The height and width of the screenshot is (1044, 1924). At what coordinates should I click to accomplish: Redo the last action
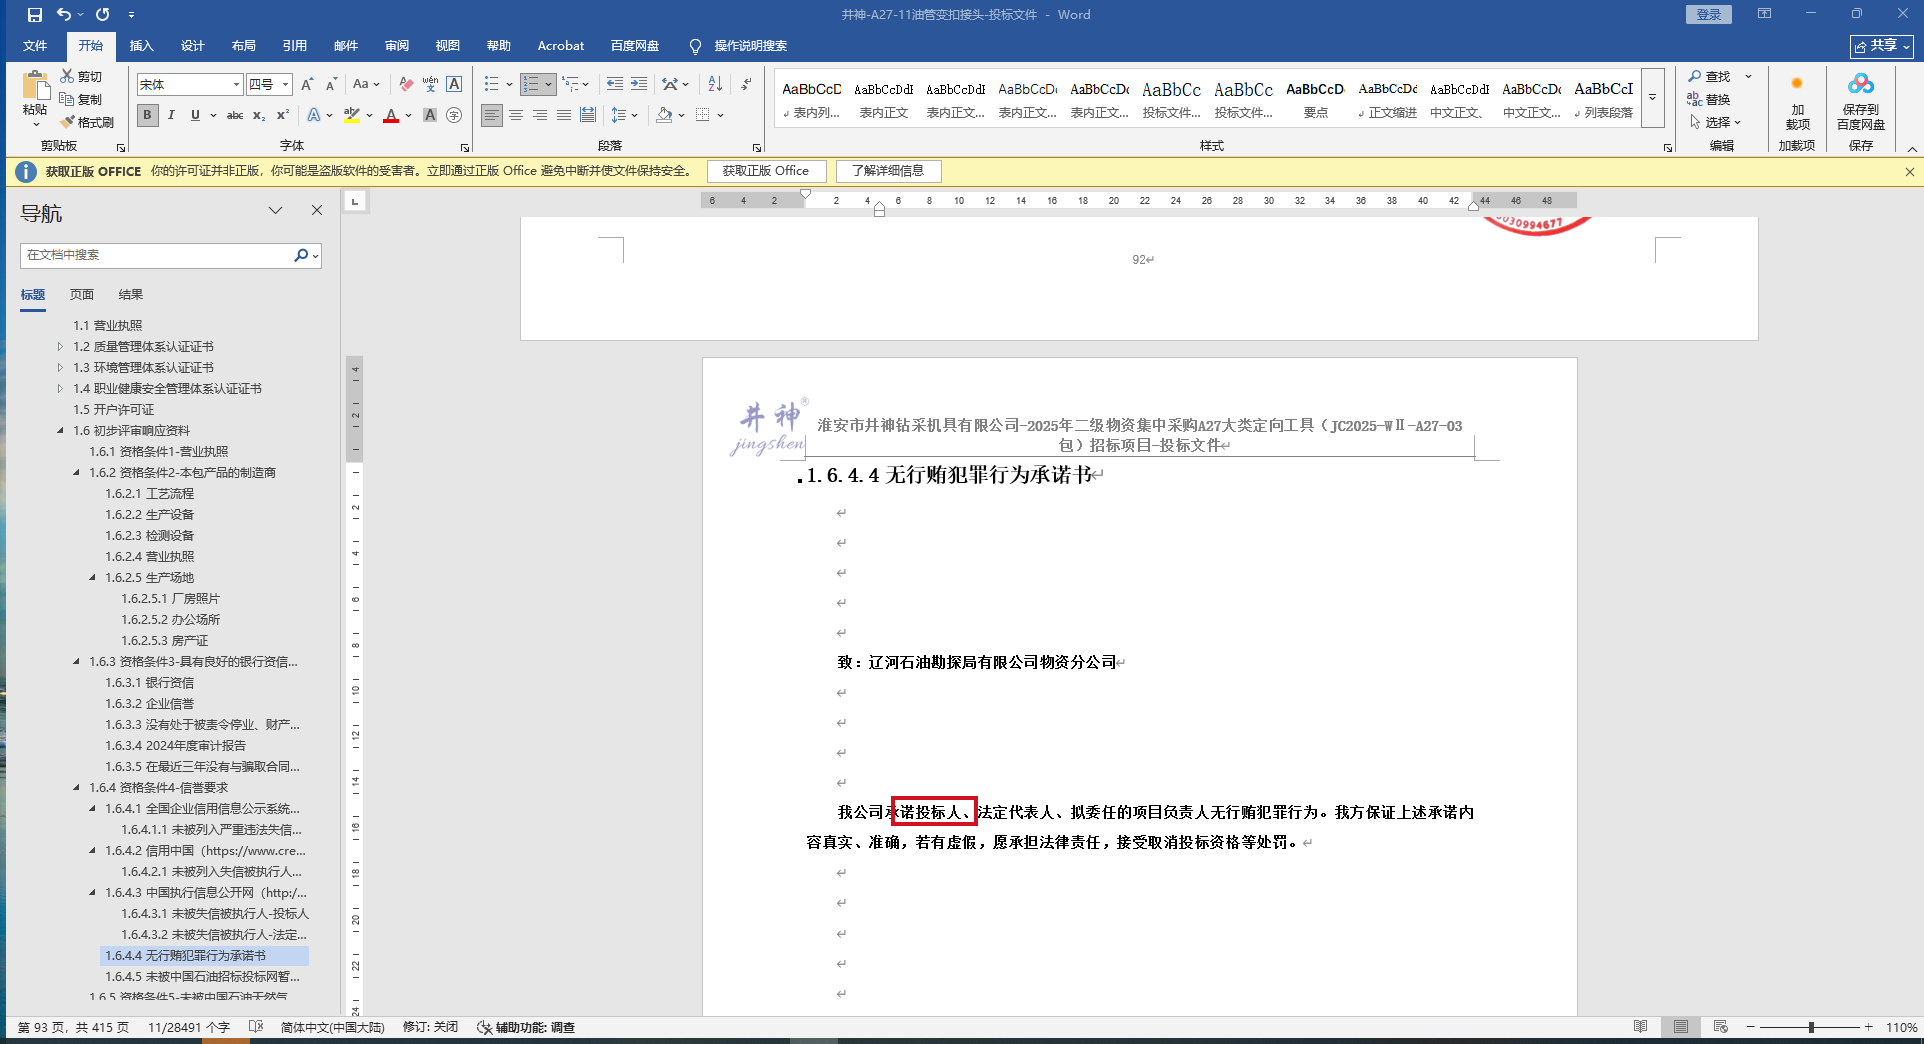tap(102, 15)
